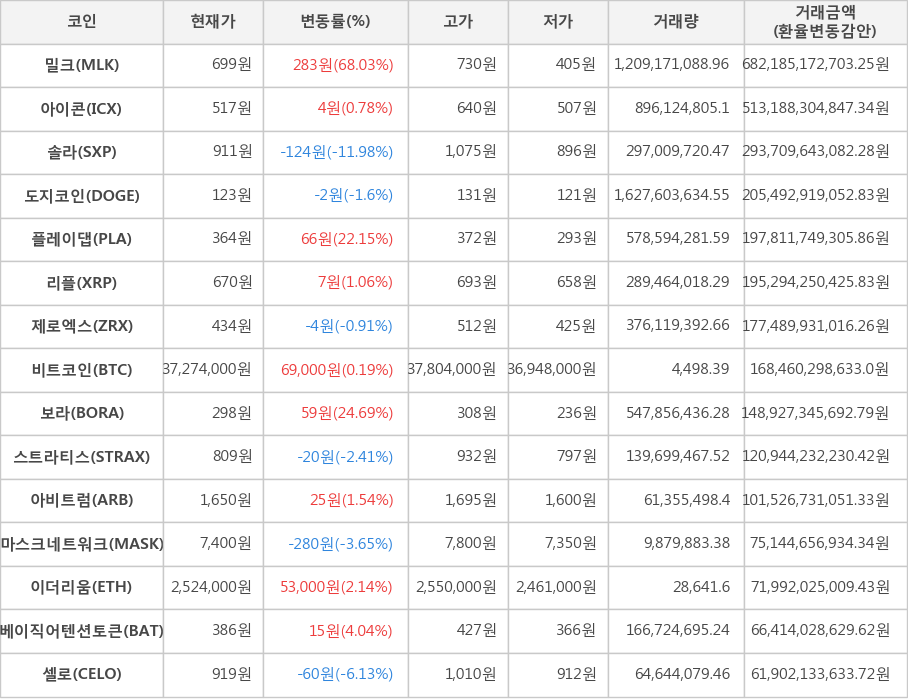This screenshot has width=908, height=700.
Task: Open the 비트코인(BTC) coin entry
Action: pos(82,369)
